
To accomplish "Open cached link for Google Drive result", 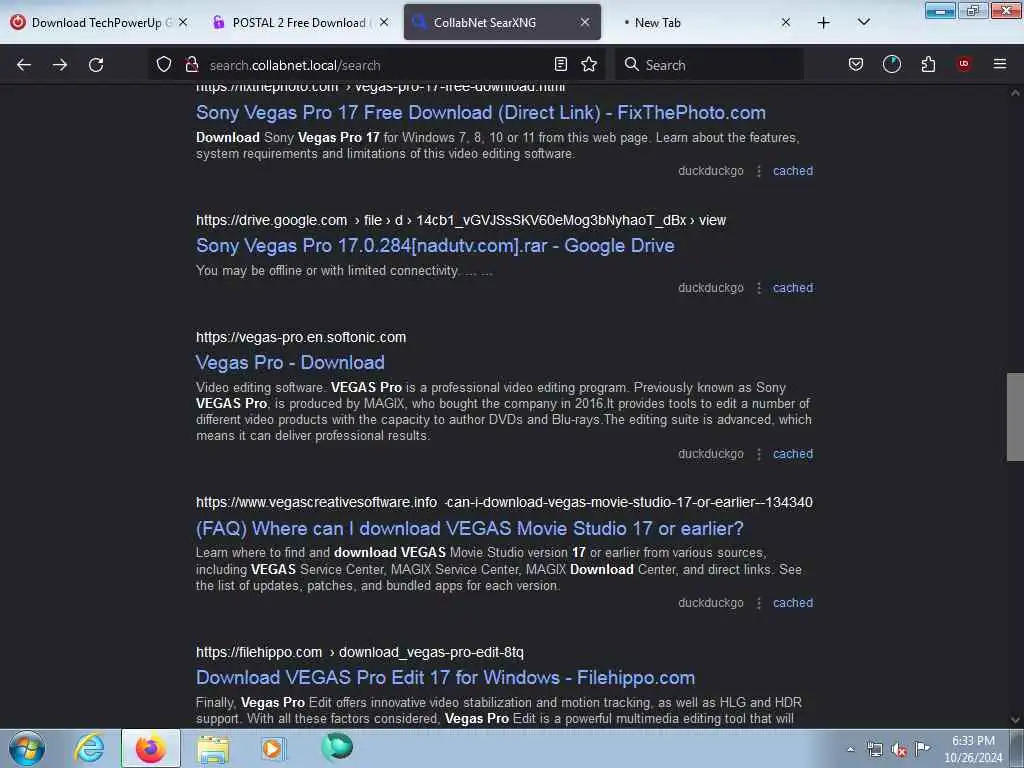I will pyautogui.click(x=793, y=288).
